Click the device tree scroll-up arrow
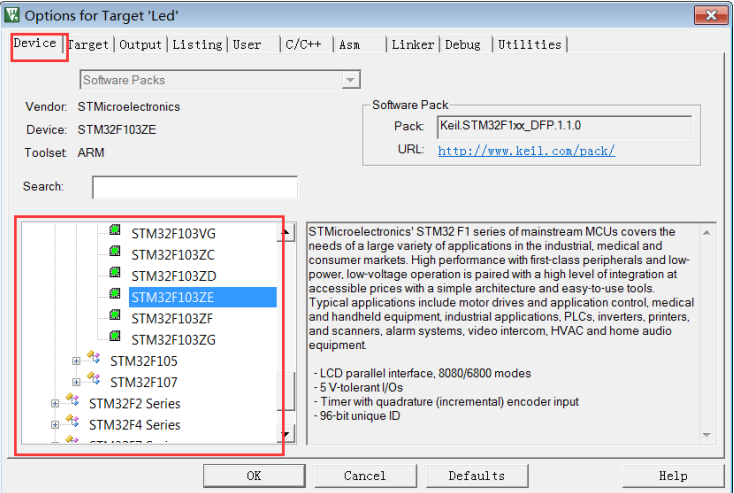This screenshot has width=734, height=493. 286,232
